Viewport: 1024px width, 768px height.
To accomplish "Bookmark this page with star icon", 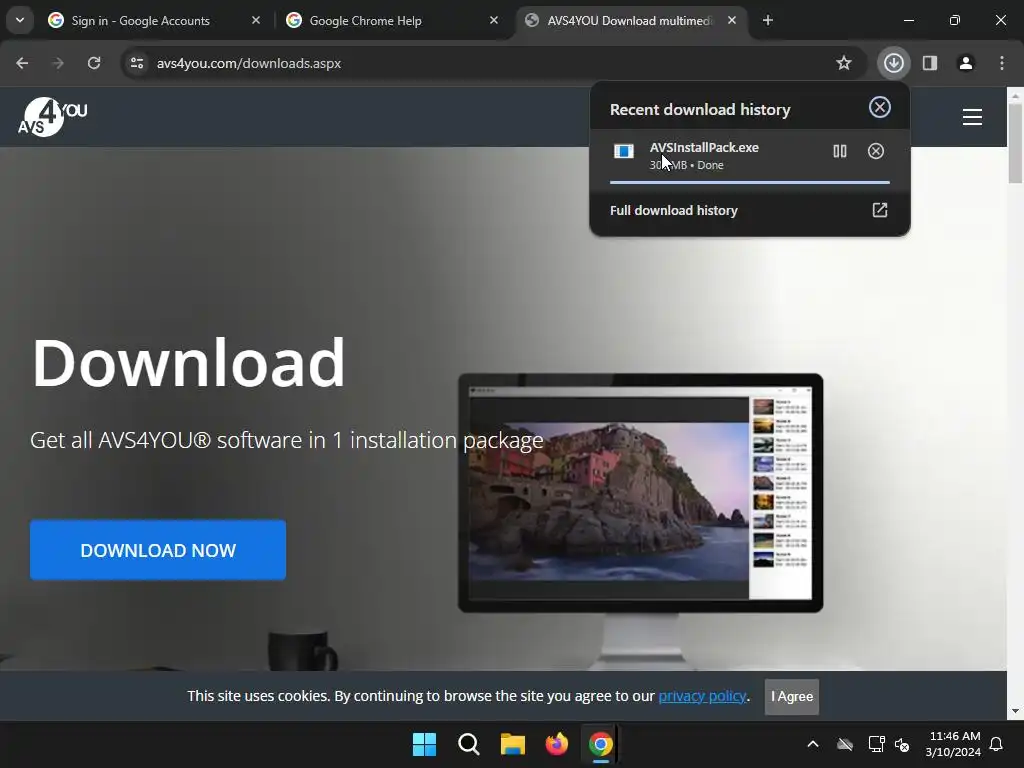I will pyautogui.click(x=844, y=63).
